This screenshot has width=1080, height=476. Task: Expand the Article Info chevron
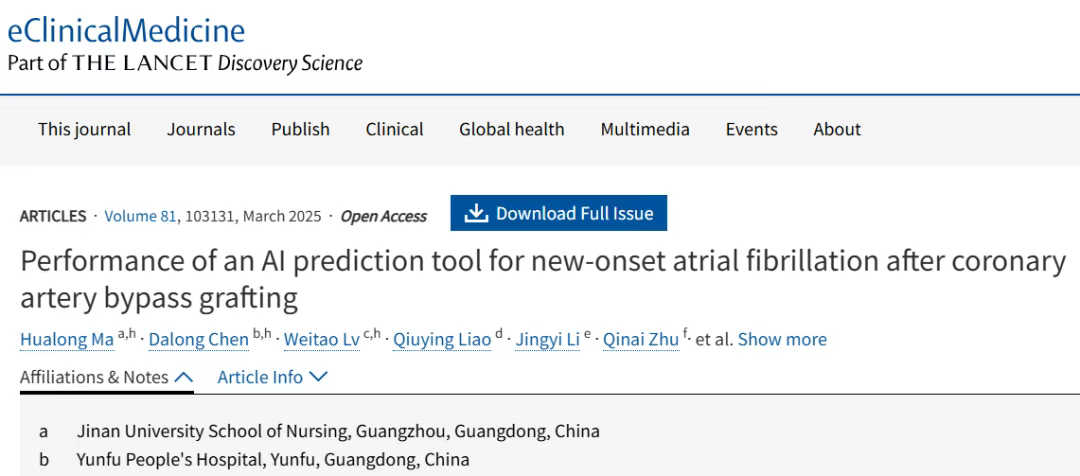pos(318,377)
